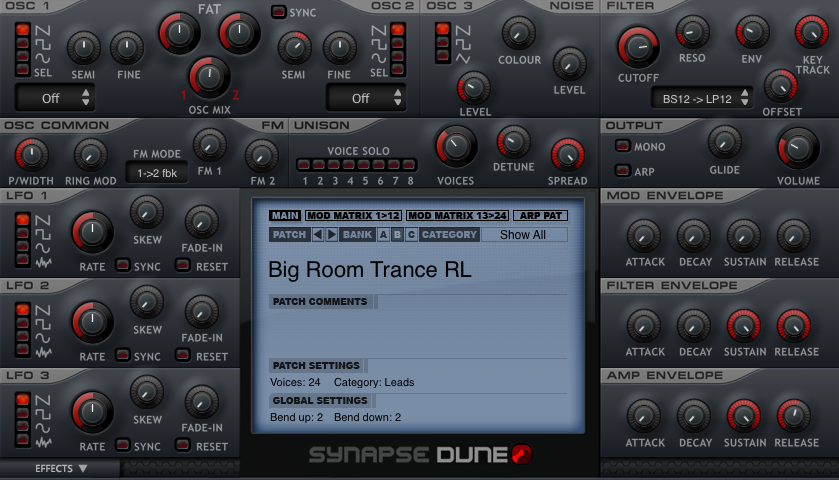Click Amp Envelope ATTACK knob
Viewport: 839px width, 480px height.
644,416
